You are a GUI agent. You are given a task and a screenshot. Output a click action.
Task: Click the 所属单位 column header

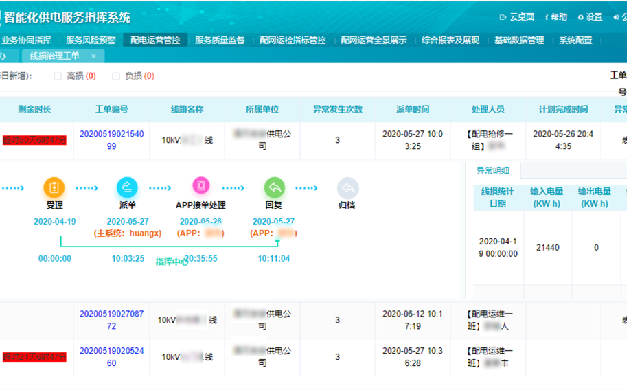click(262, 109)
